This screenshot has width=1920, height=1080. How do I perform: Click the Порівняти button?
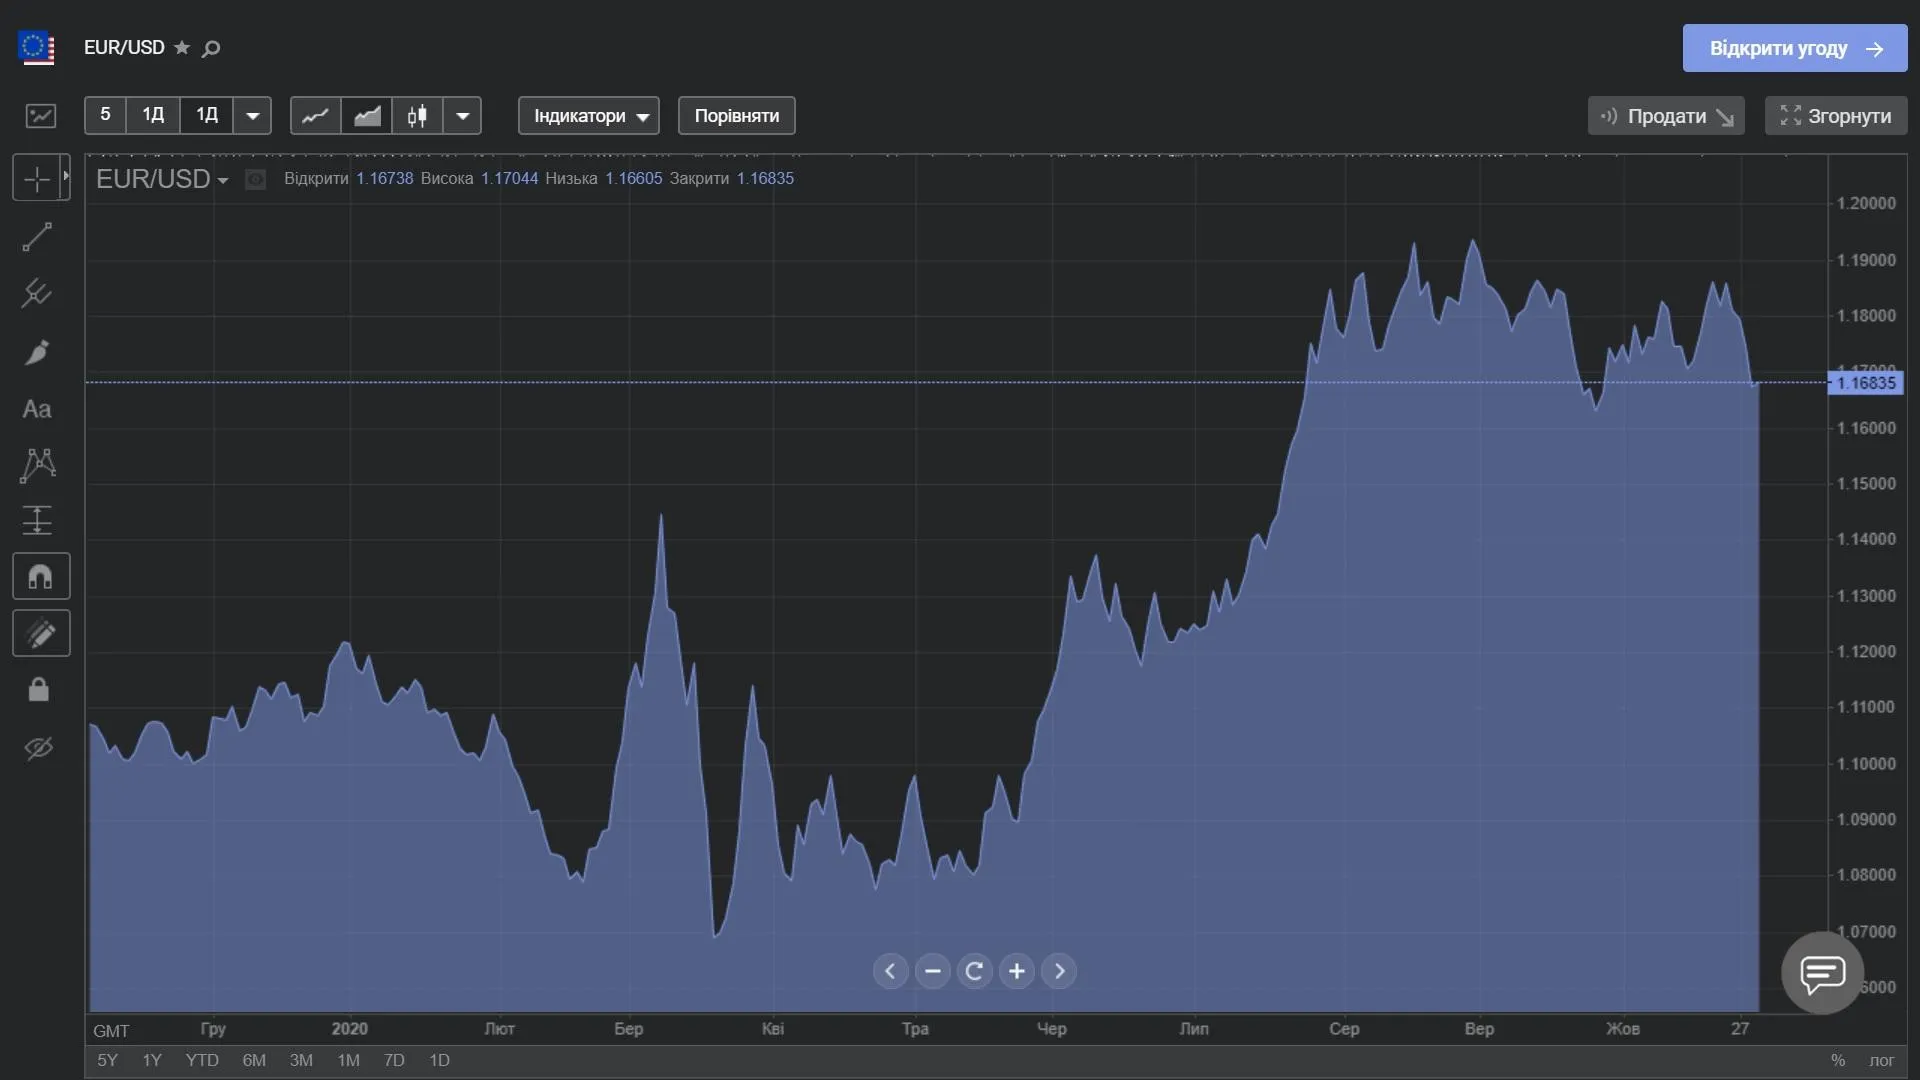(x=736, y=116)
